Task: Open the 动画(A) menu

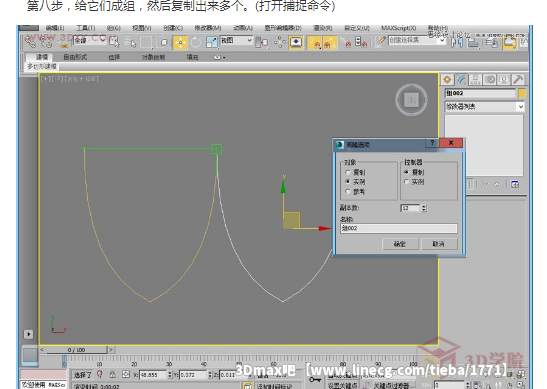Action: [243, 28]
